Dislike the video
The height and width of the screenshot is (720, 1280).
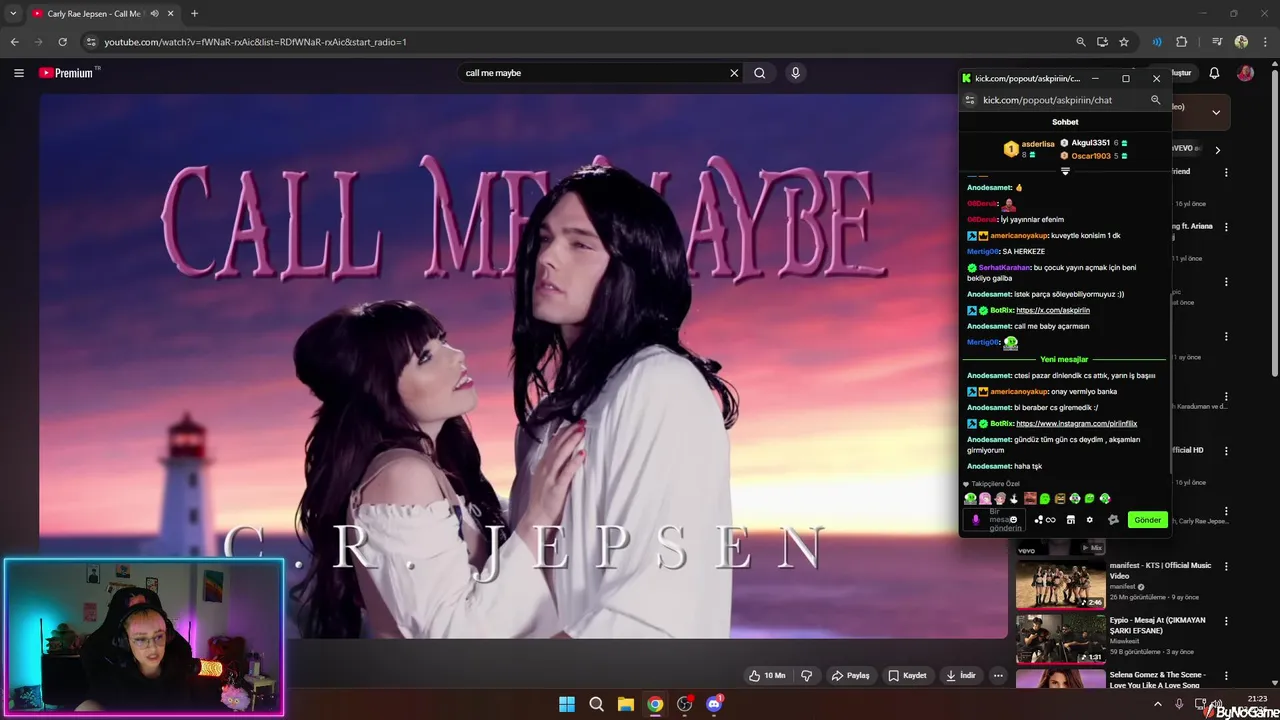tap(807, 675)
